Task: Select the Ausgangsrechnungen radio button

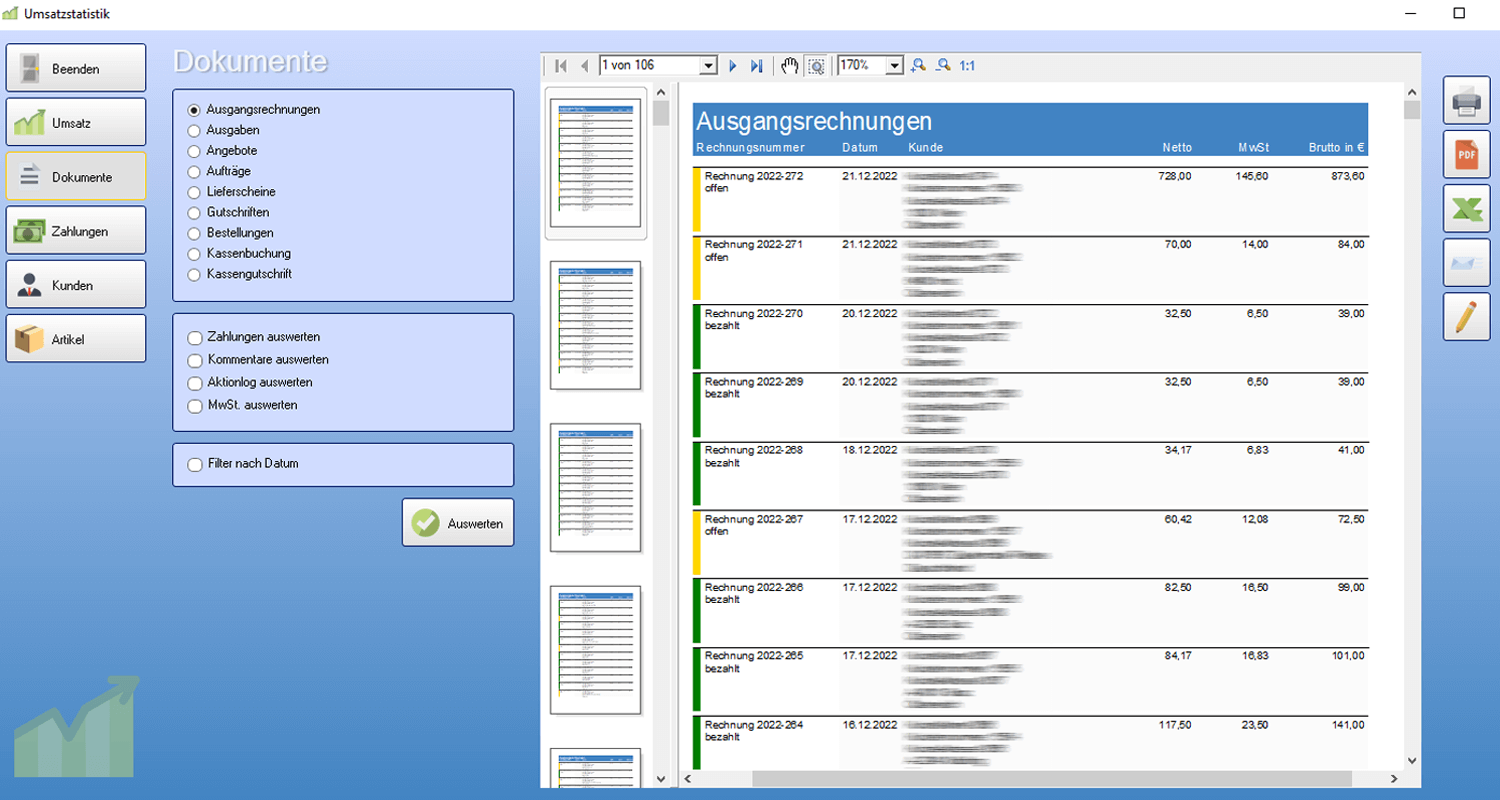Action: pos(194,110)
